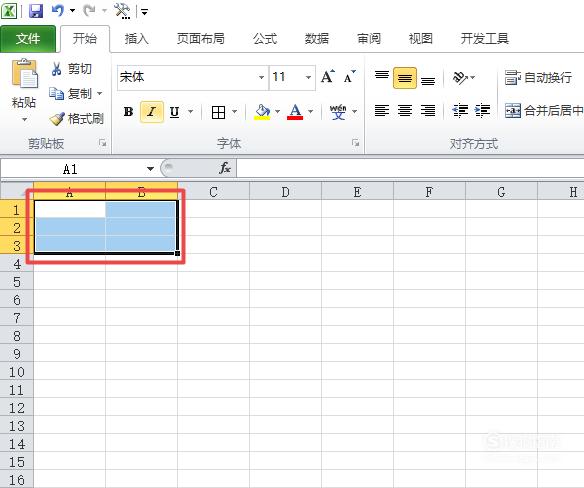Image resolution: width=584 pixels, height=488 pixels.
Task: Click the Save icon in quick access toolbar
Action: pos(36,11)
